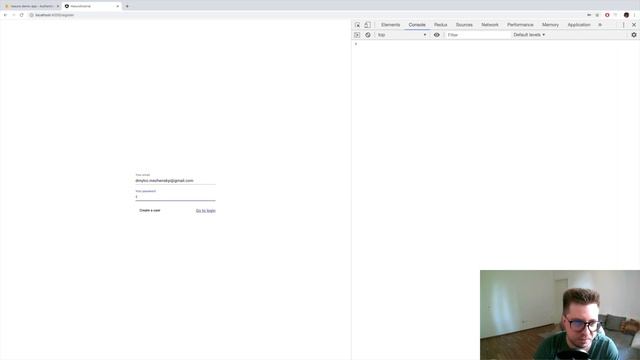640x360 pixels.
Task: Clear the console with the clear icon
Action: coord(368,35)
